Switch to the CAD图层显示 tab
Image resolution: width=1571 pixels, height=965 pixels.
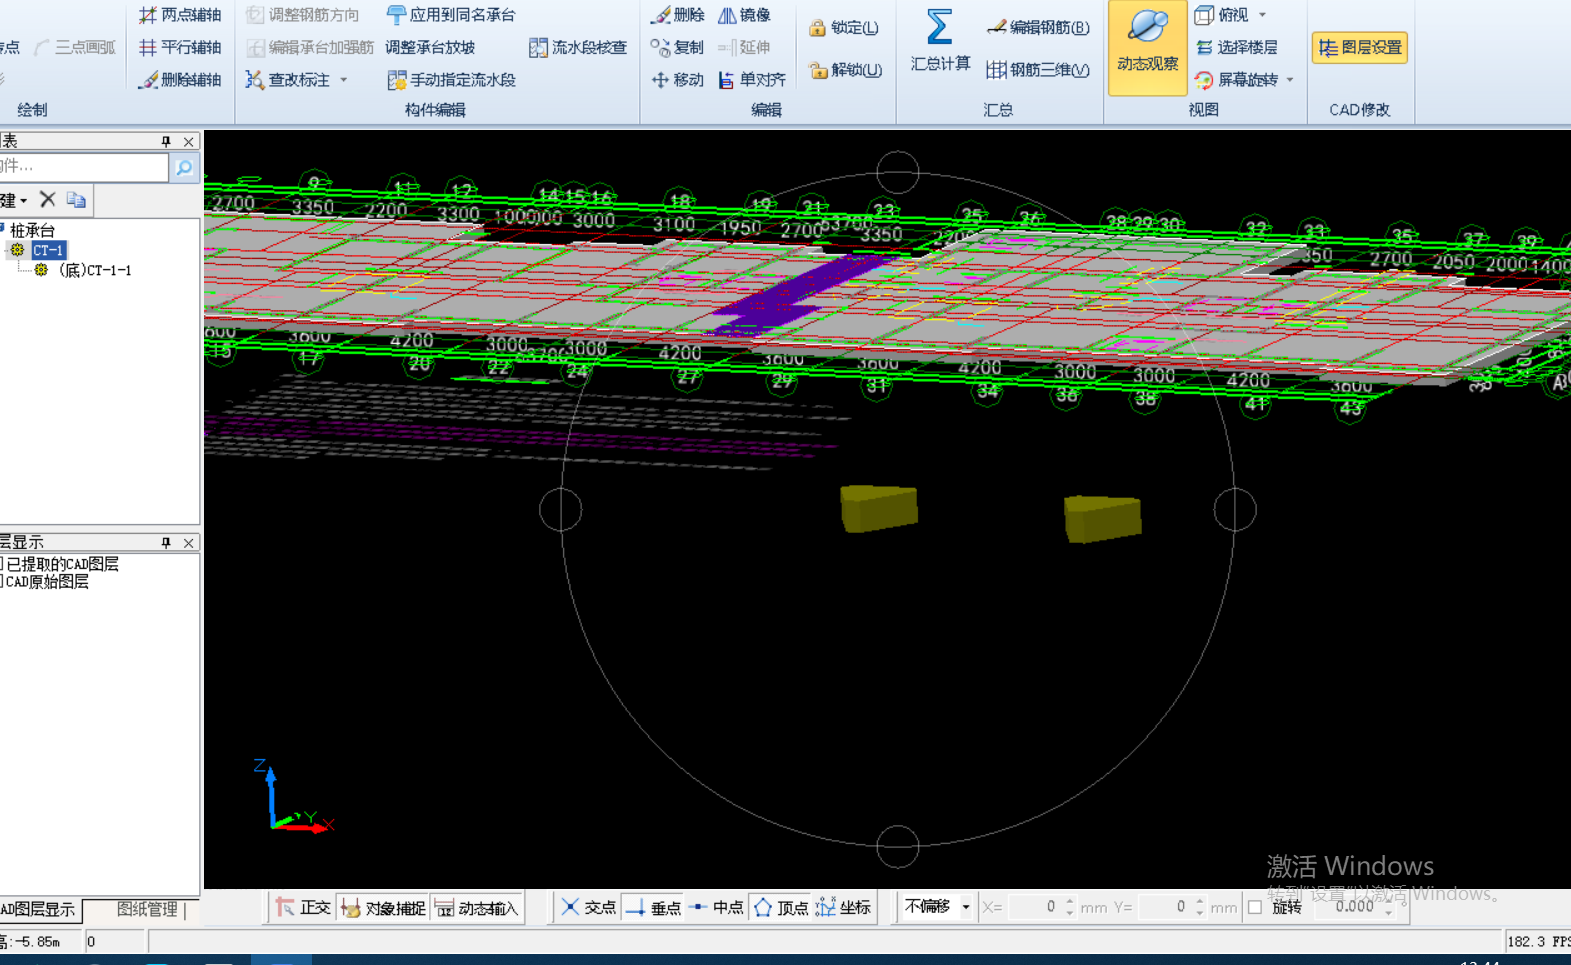point(40,909)
